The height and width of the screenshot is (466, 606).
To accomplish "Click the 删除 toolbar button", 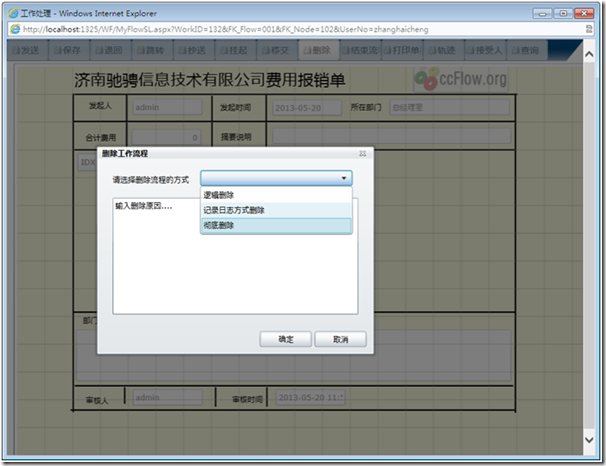I will [319, 50].
